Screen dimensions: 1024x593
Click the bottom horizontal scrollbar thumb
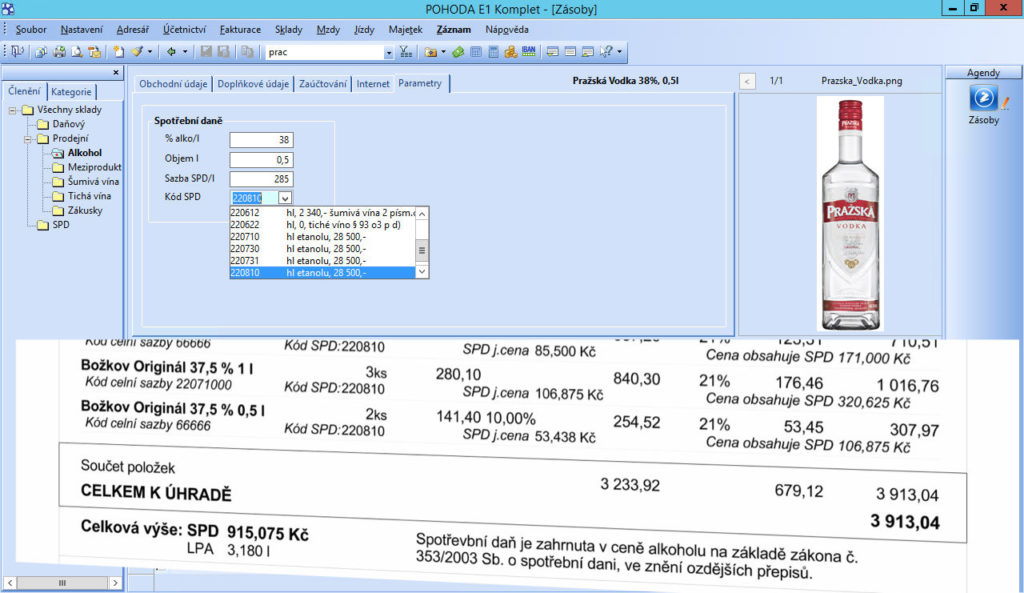(x=63, y=583)
